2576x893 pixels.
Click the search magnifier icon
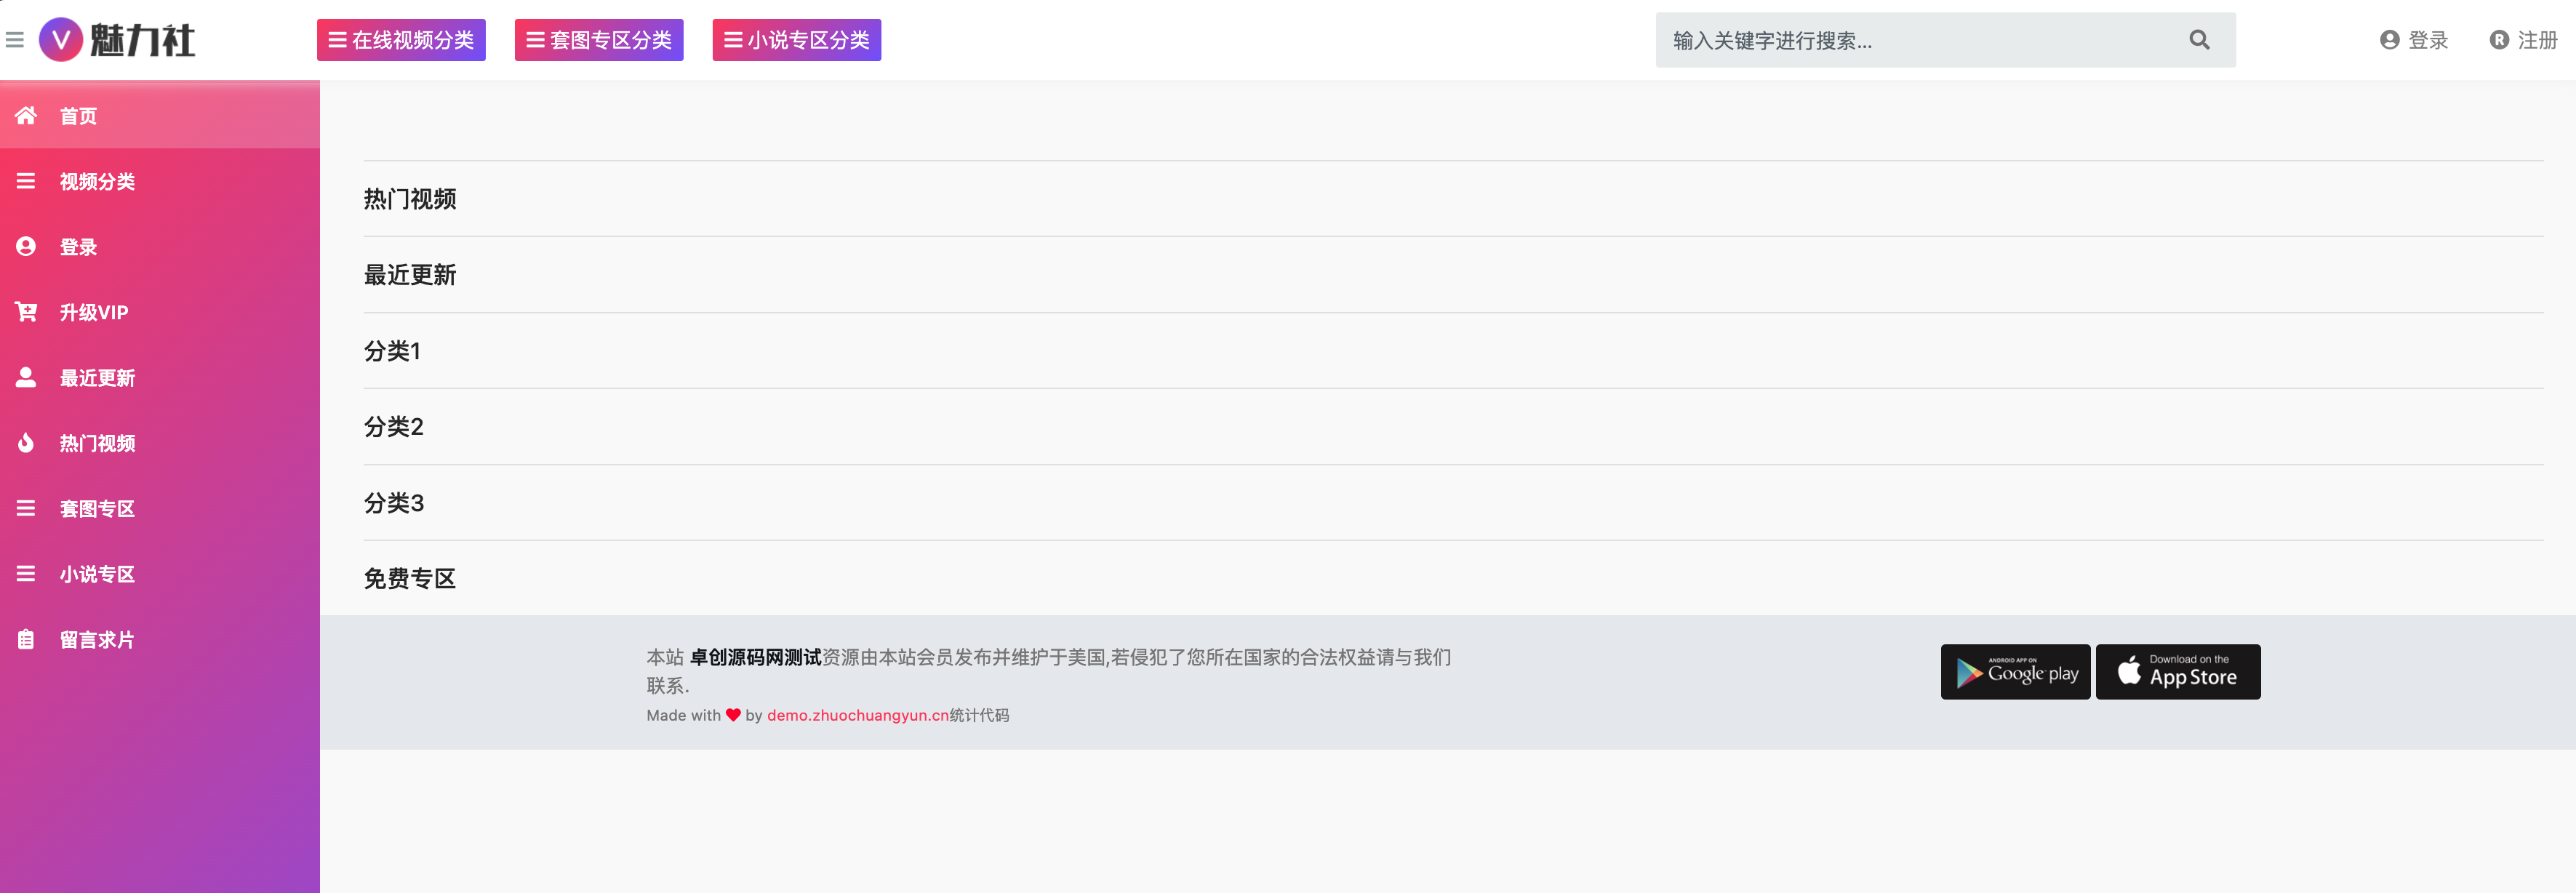2199,40
